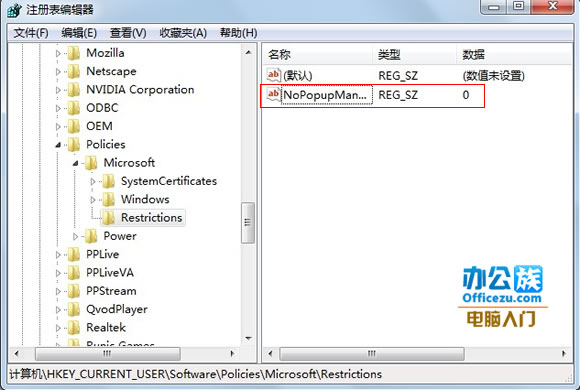
Task: Click the Registry Editor title bar icon
Action: [15, 10]
